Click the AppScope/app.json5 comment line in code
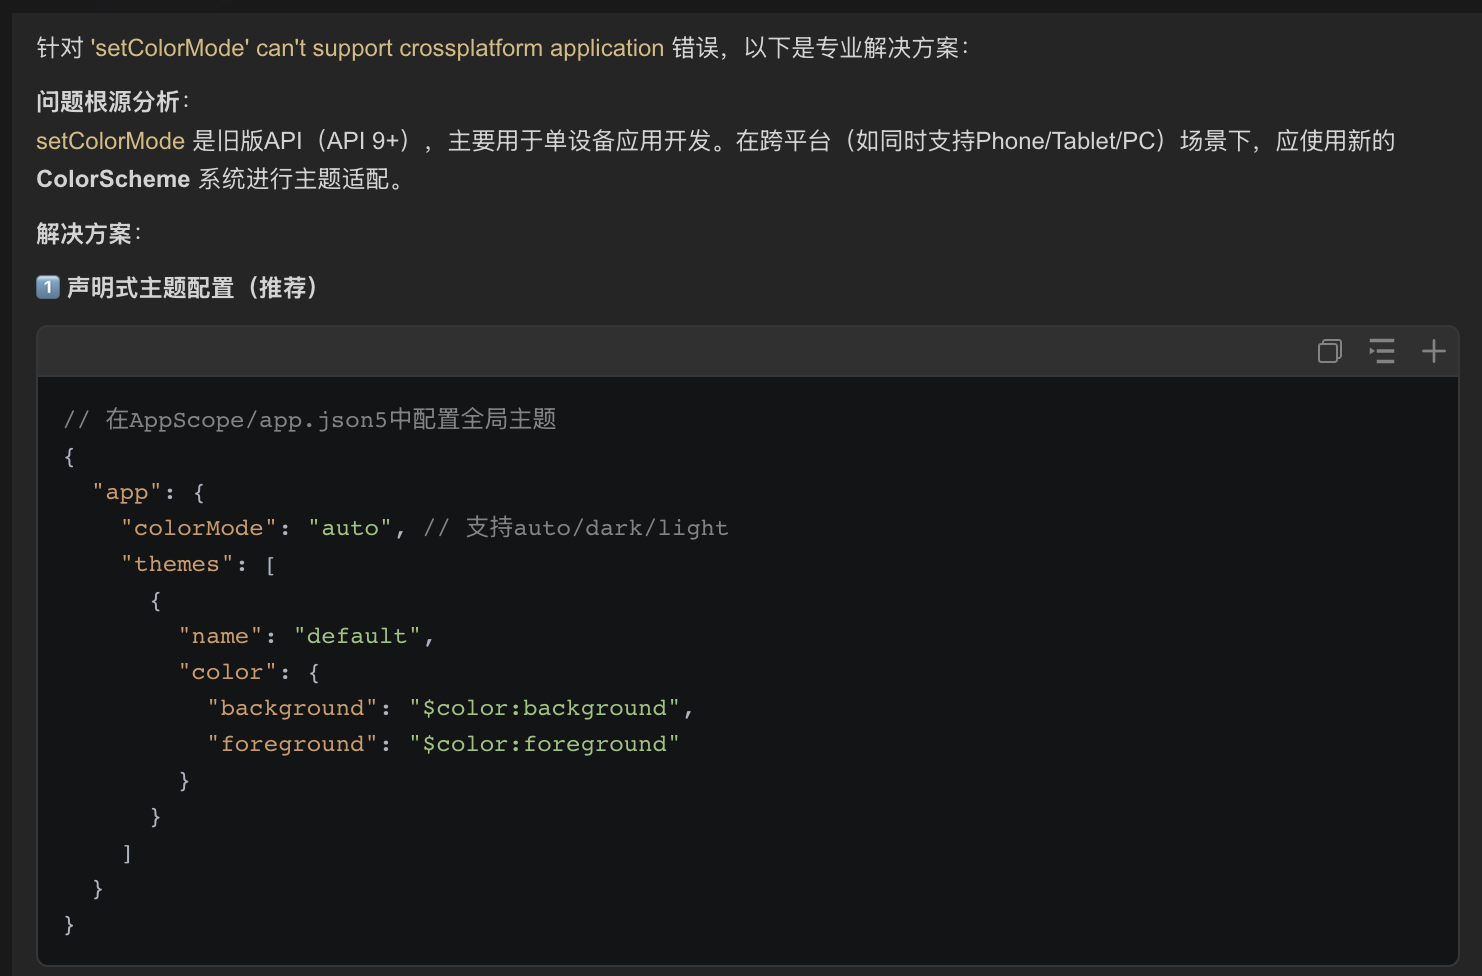The image size is (1482, 976). tap(310, 420)
